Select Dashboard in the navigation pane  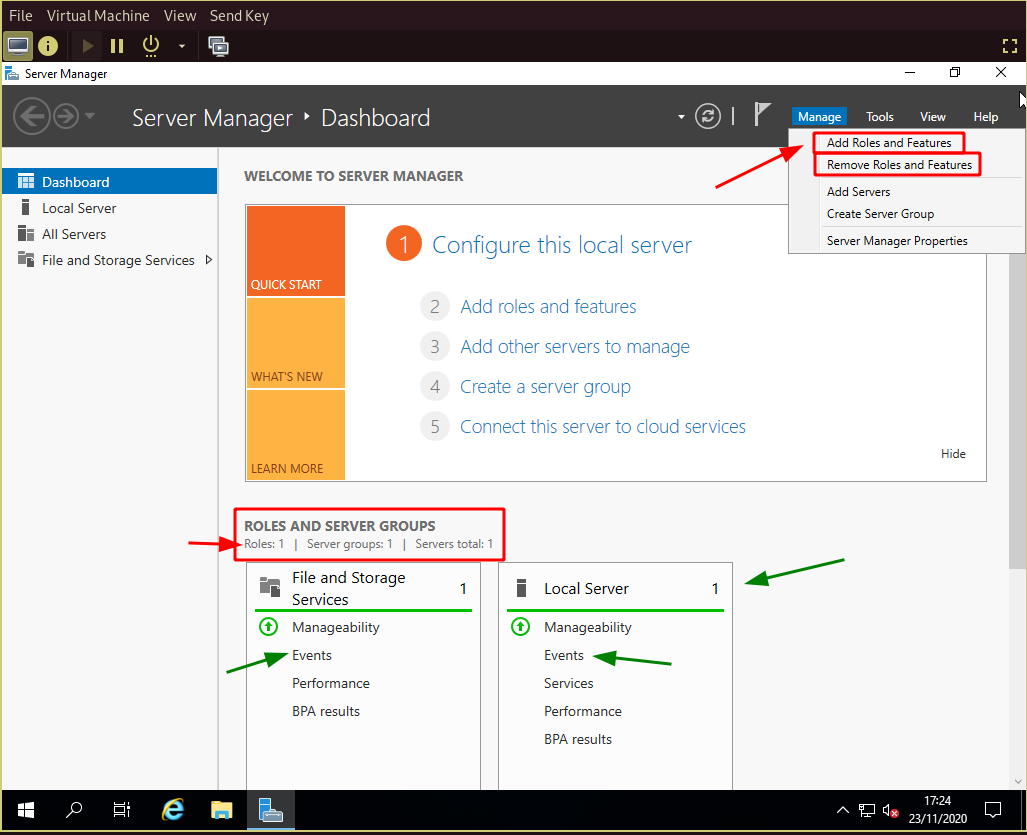coord(109,181)
